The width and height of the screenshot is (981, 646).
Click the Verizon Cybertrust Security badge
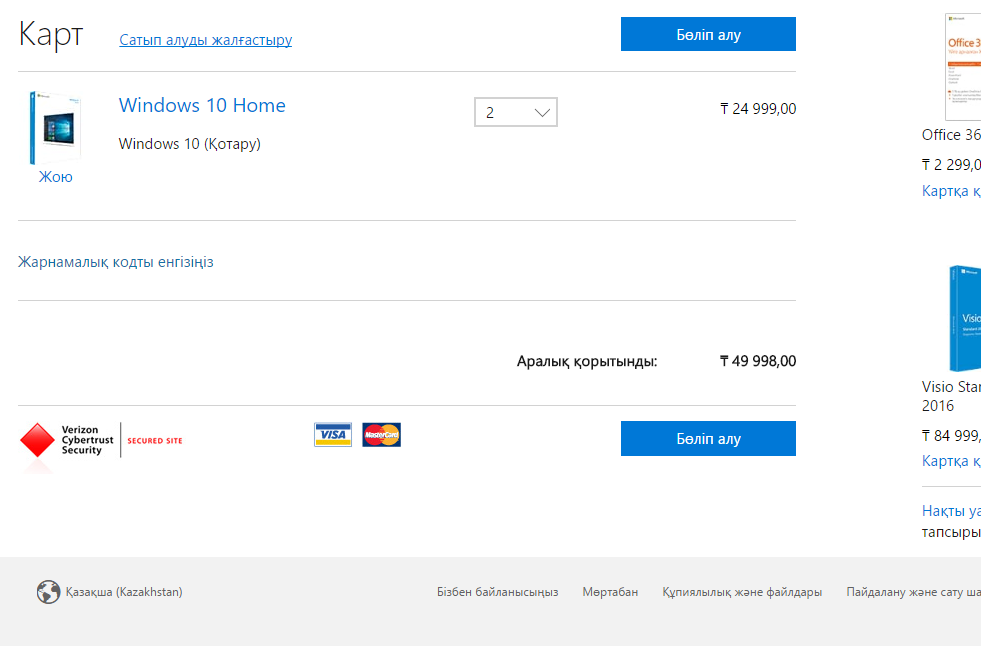tap(101, 440)
